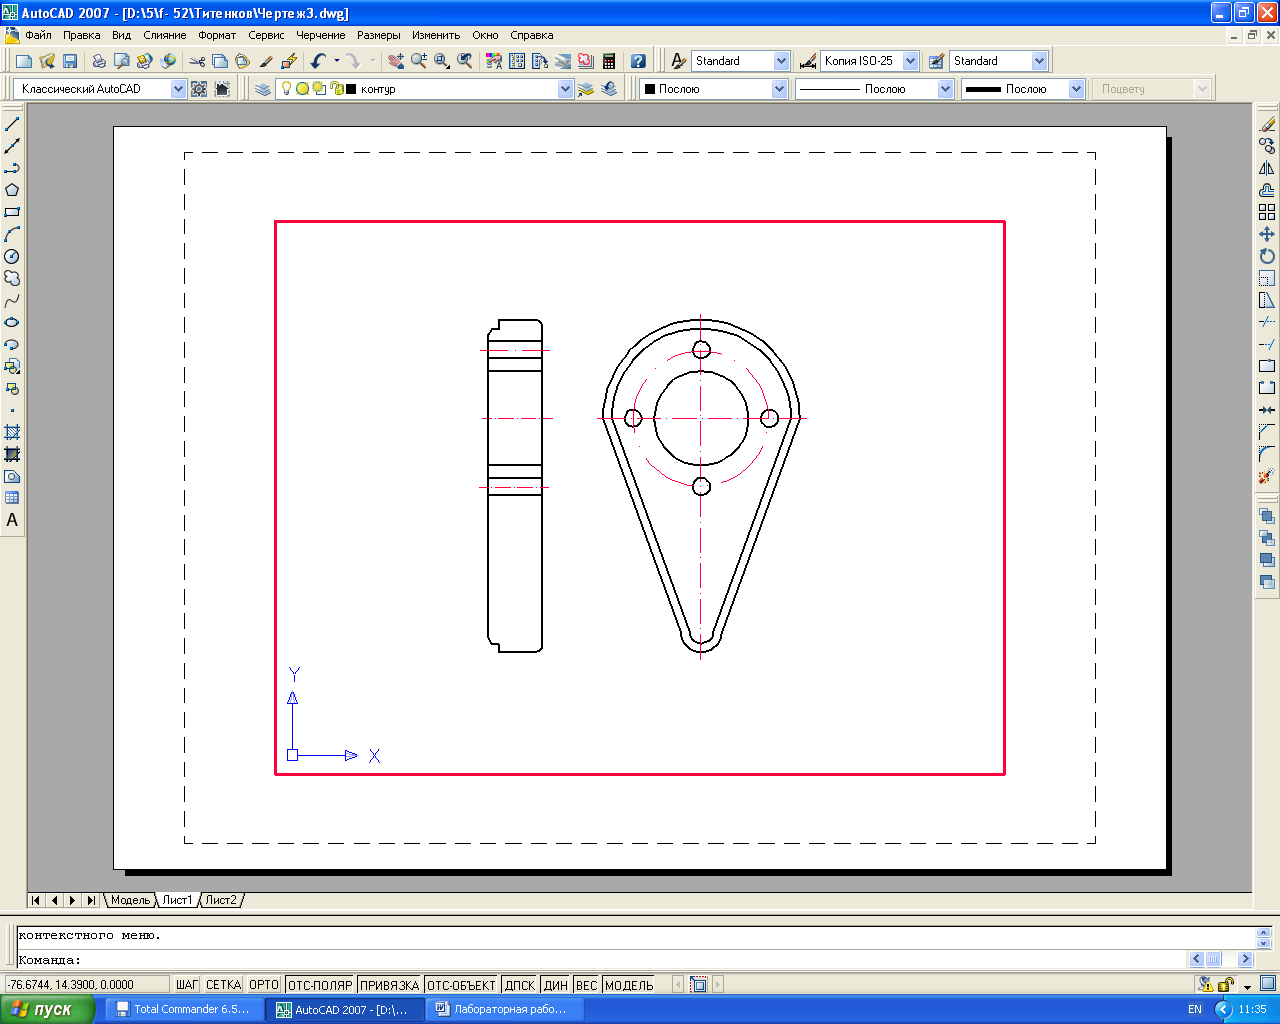Screen dimensions: 1280x1024
Task: Click the Undo arrow
Action: point(318,61)
